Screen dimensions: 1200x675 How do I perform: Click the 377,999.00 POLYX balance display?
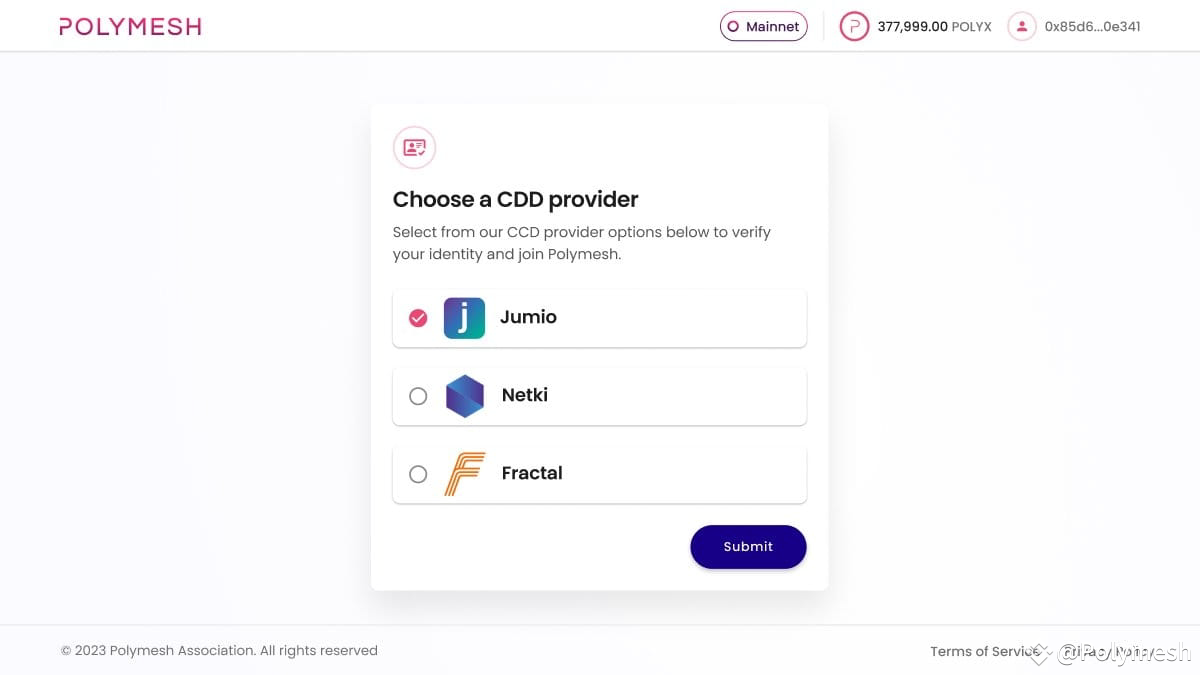[x=934, y=26]
